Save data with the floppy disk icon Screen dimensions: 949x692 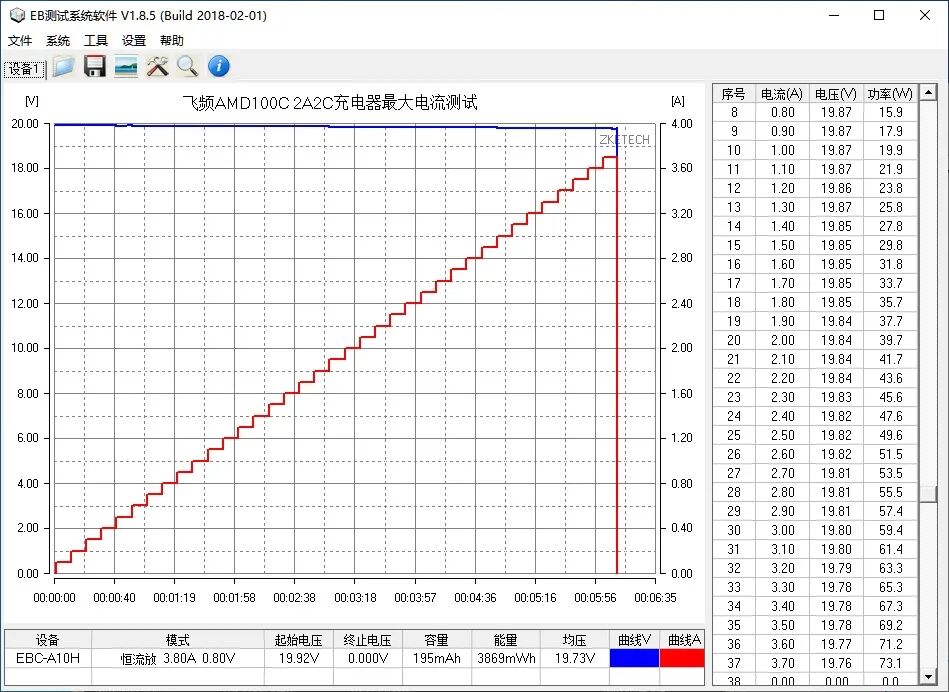coord(94,66)
